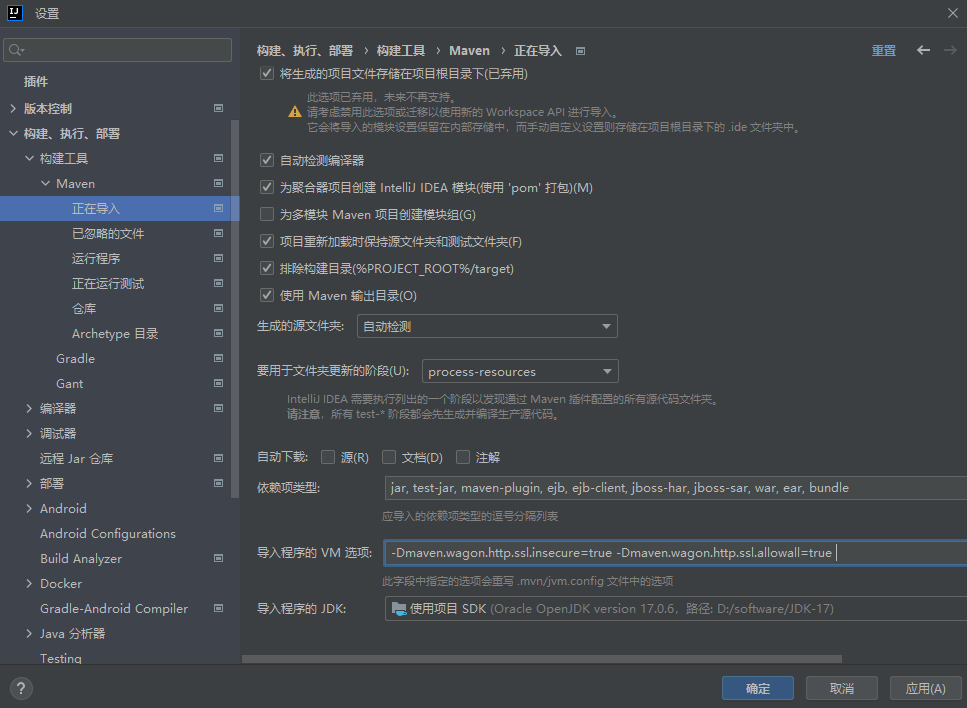Click project-level icon on 正在运行测试 row

point(218,283)
